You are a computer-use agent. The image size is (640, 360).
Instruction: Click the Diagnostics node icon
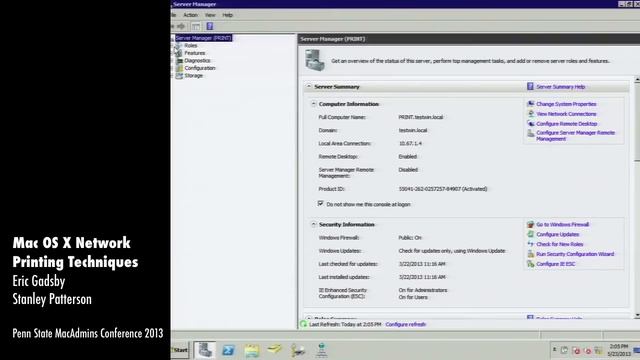(x=179, y=60)
